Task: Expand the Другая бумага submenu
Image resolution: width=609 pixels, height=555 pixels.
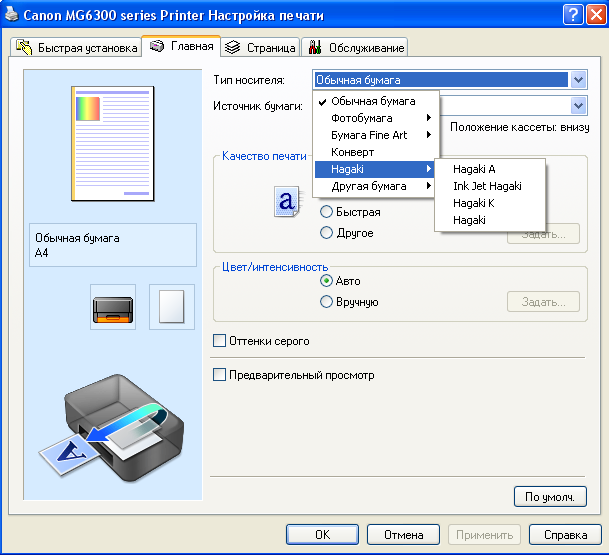Action: [x=375, y=186]
